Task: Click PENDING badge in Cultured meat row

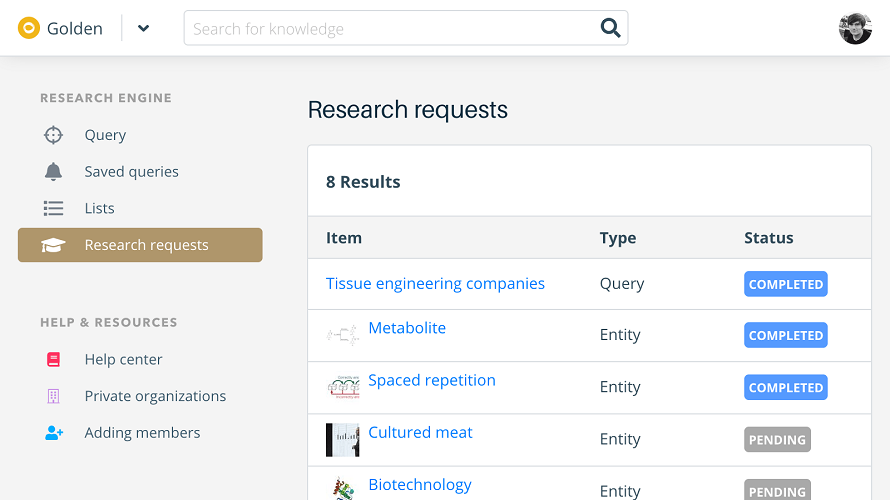Action: pos(777,439)
